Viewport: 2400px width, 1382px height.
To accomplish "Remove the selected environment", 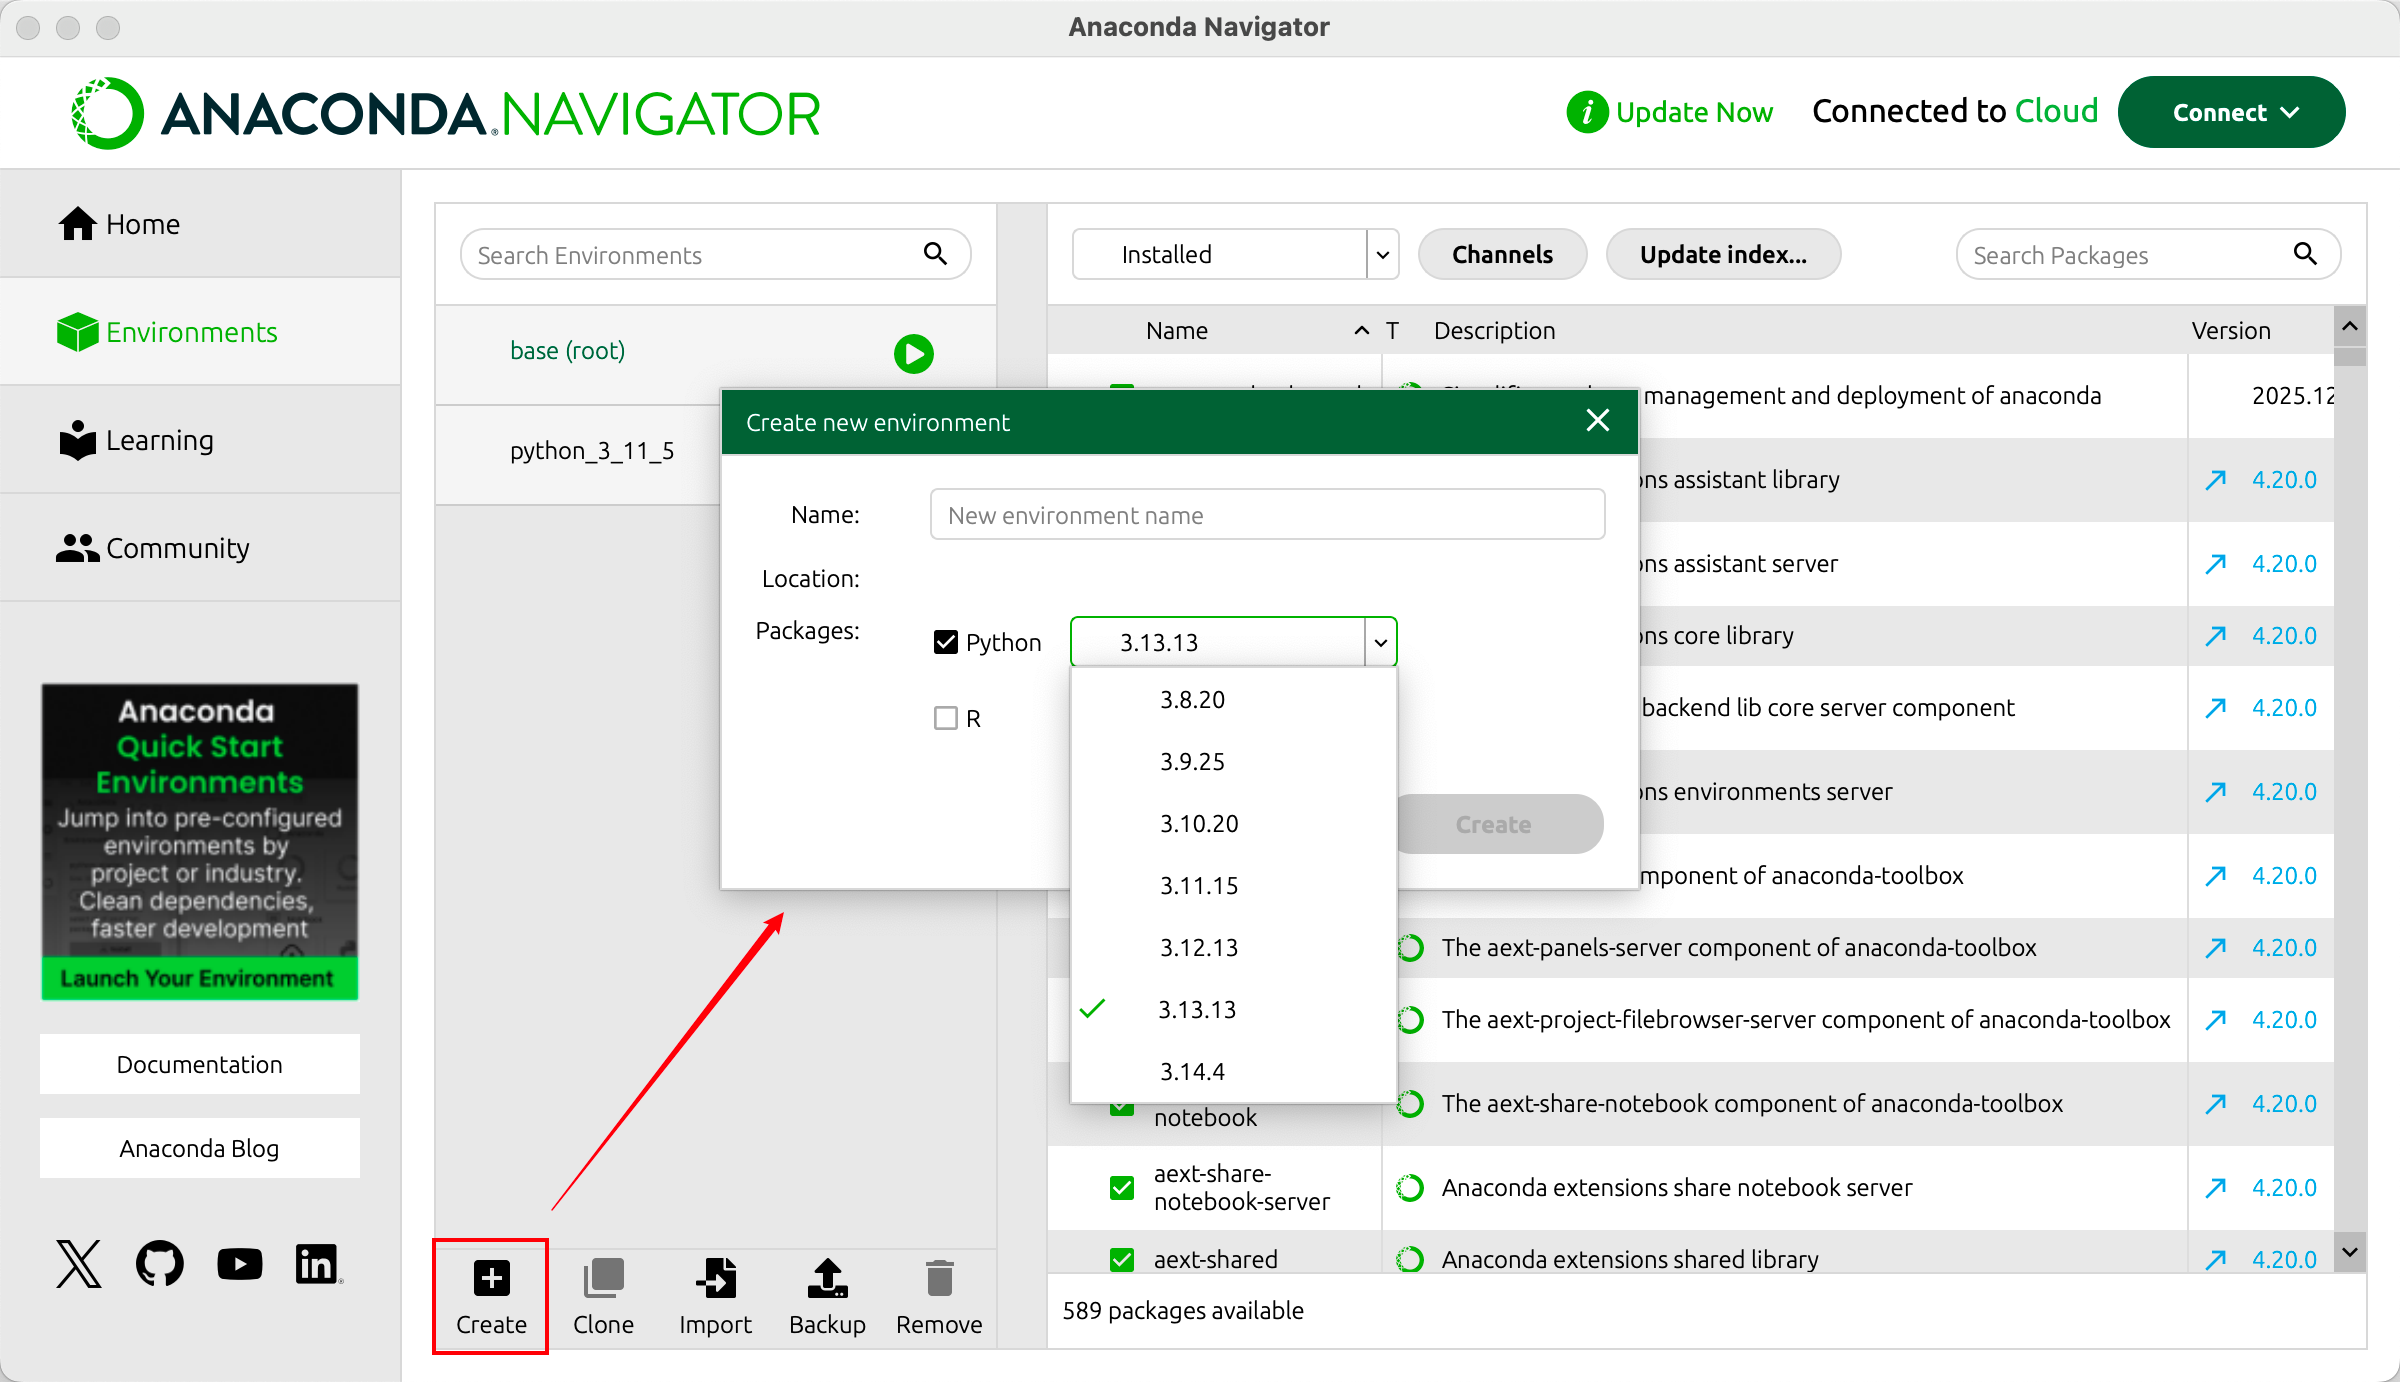I will [x=939, y=1297].
